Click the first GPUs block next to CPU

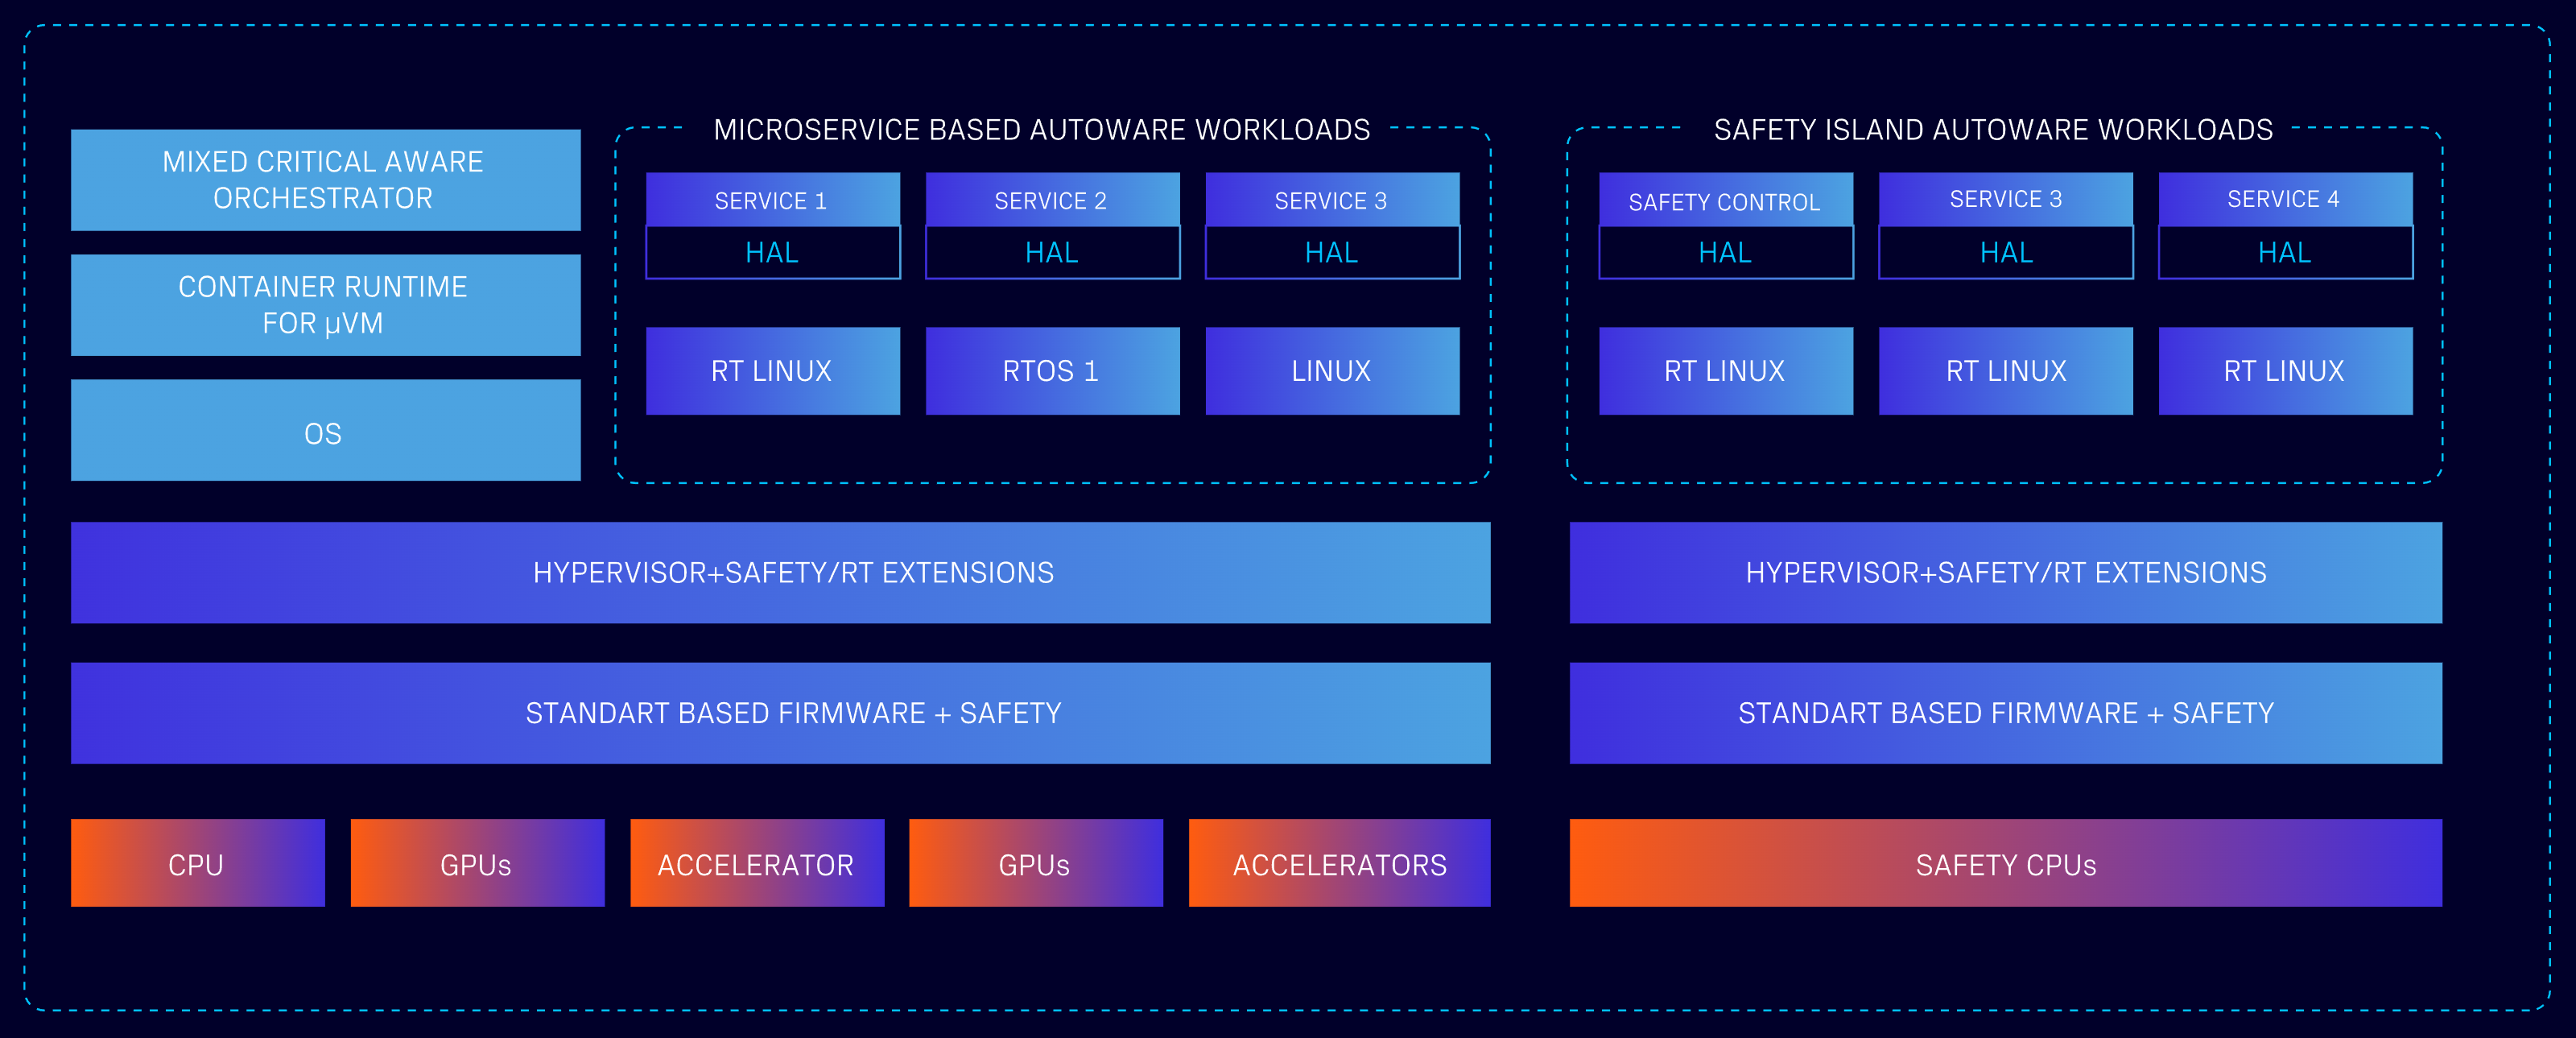[x=478, y=863]
